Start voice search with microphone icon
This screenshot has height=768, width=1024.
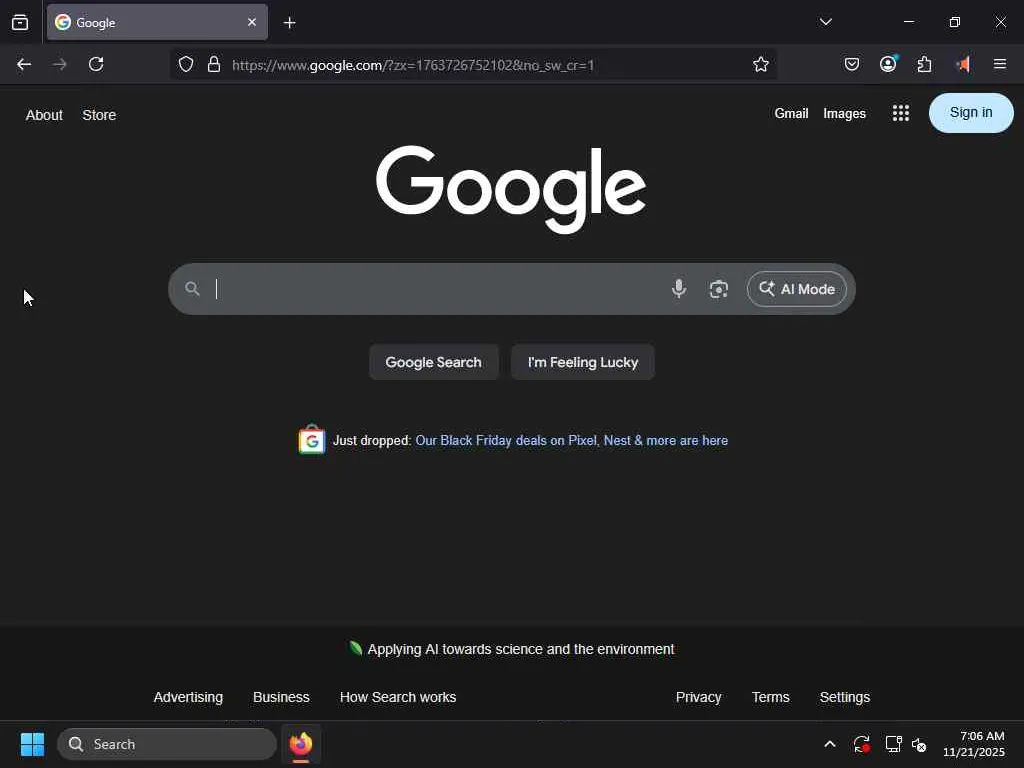[x=679, y=289]
